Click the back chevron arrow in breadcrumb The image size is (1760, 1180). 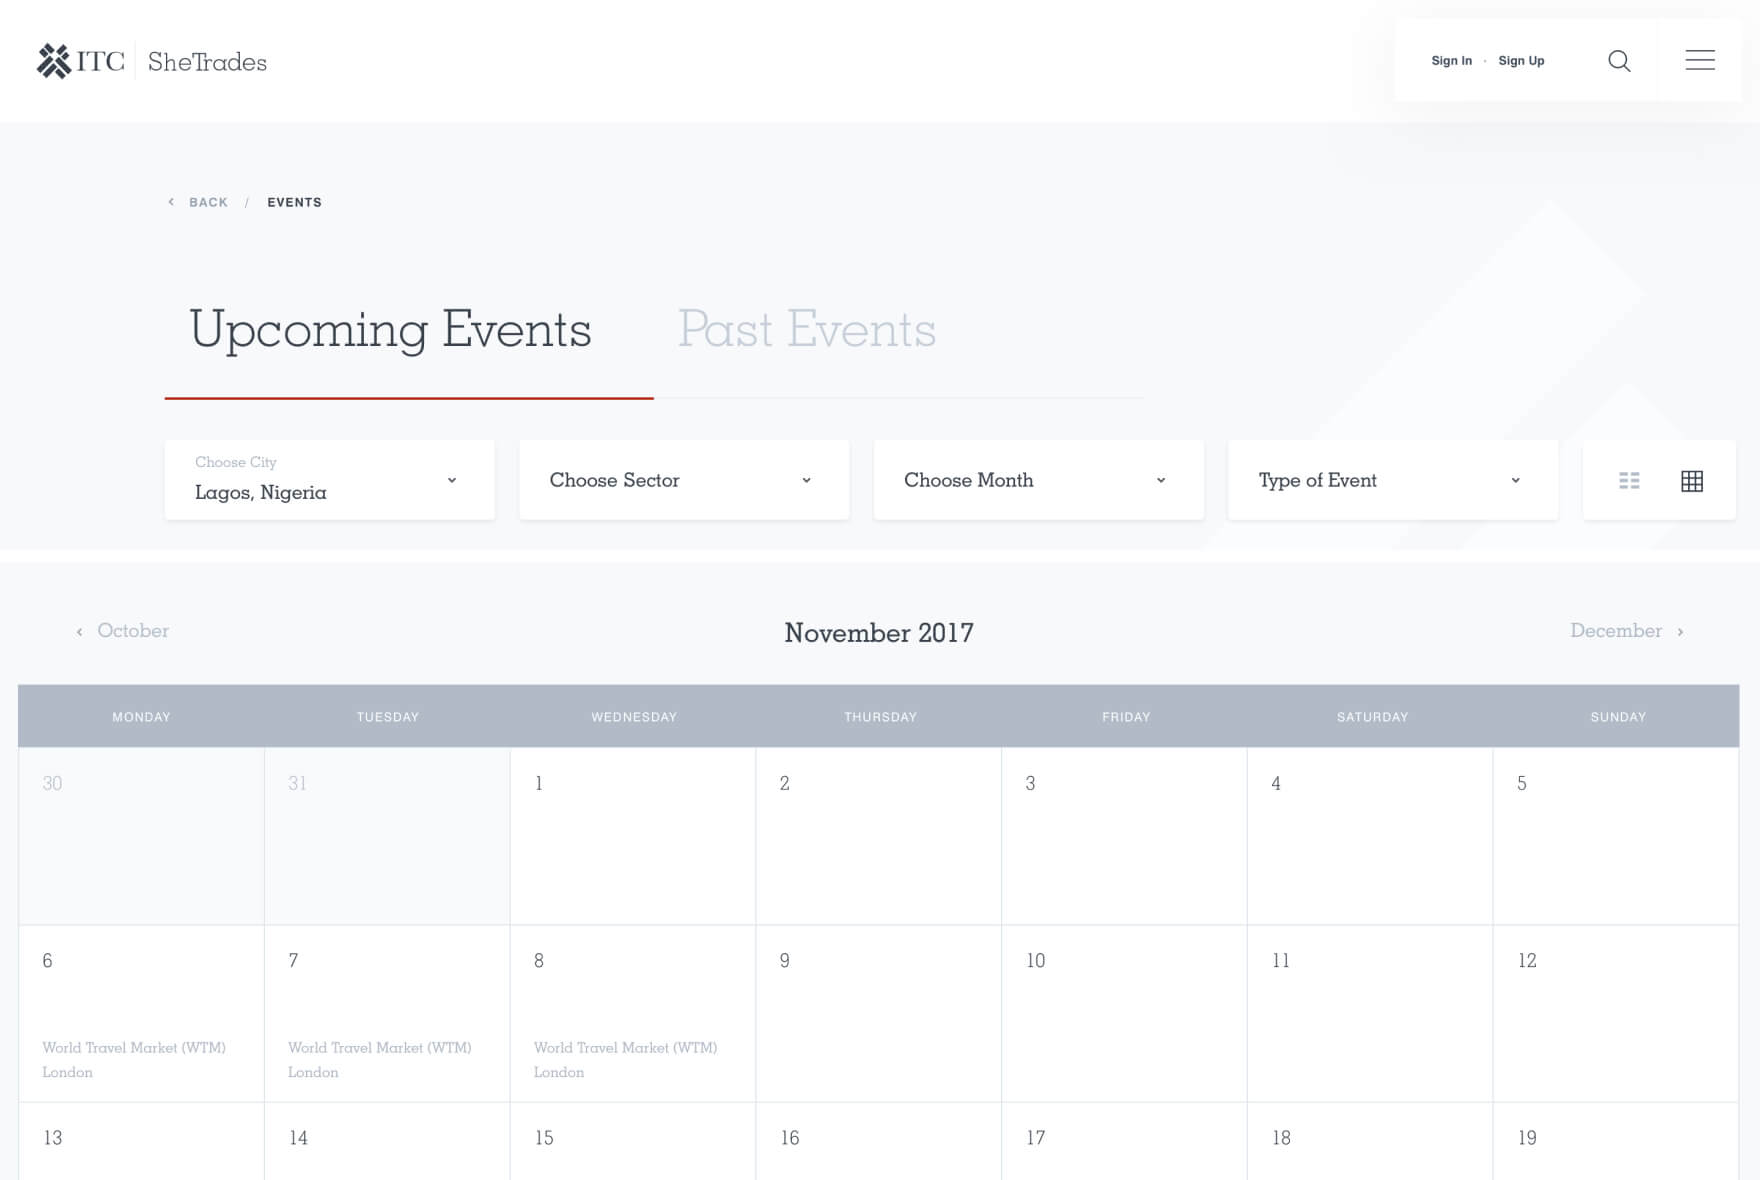(x=171, y=202)
